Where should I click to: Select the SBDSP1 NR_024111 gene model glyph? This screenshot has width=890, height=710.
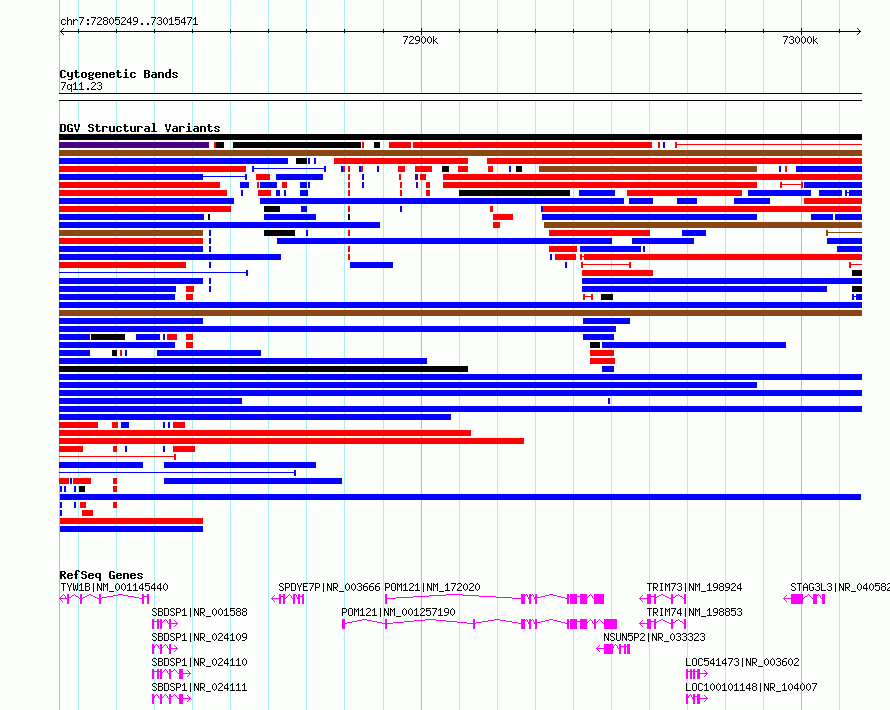coord(171,699)
